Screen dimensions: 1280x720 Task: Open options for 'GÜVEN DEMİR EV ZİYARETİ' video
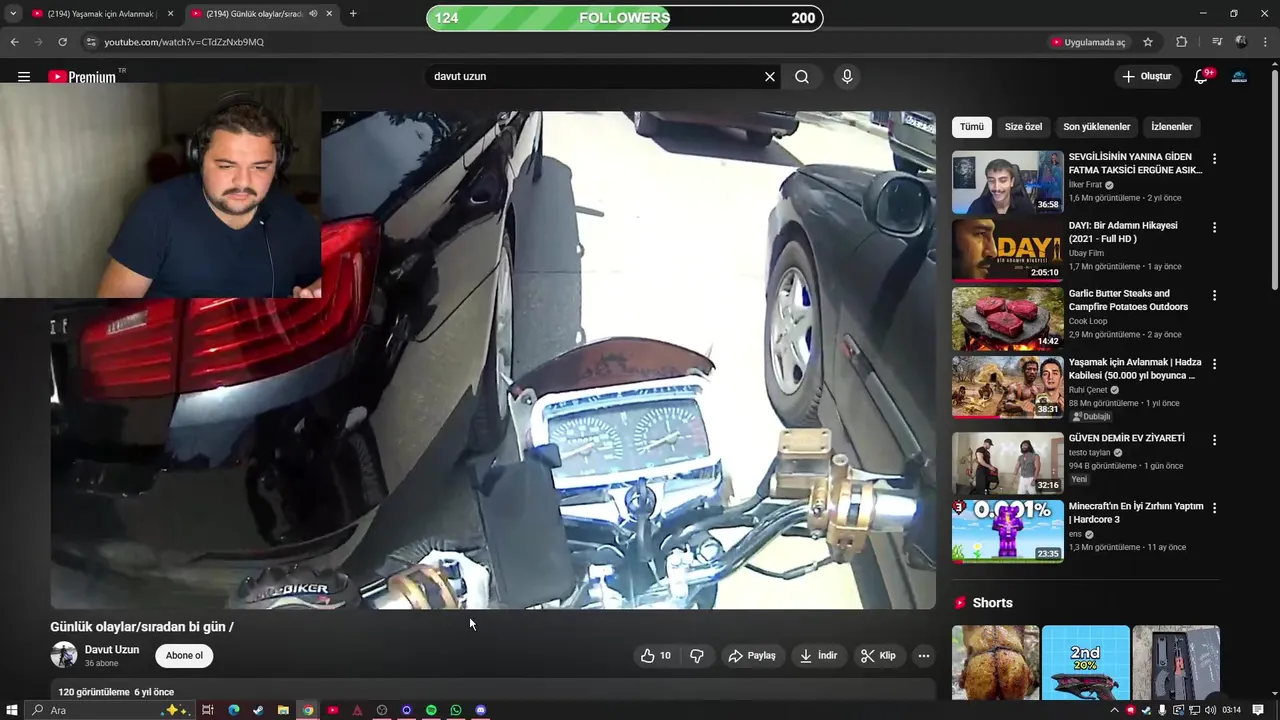point(1214,440)
